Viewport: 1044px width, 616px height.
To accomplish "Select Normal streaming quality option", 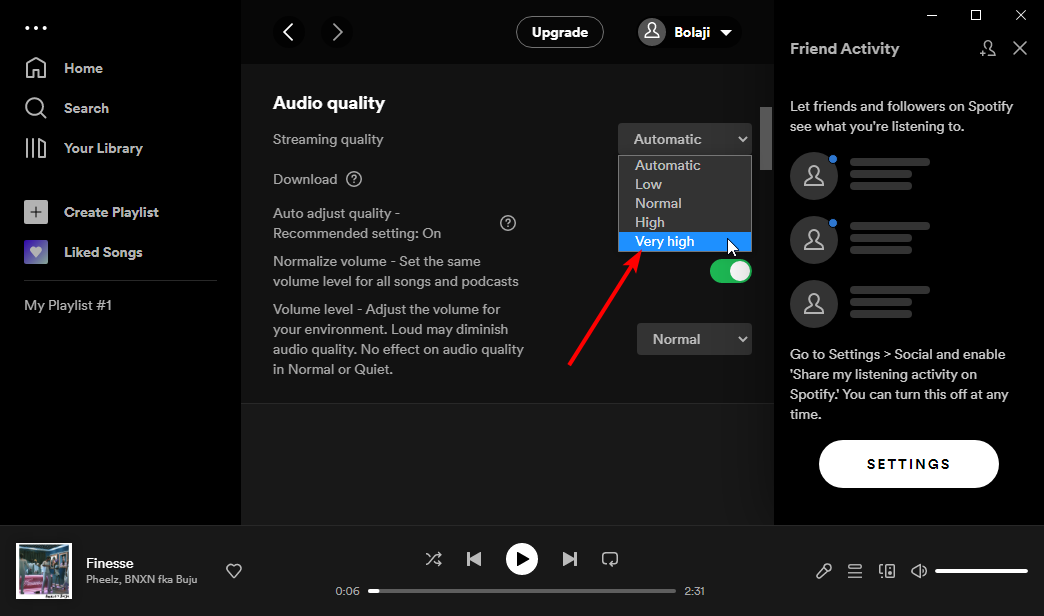I will 685,203.
